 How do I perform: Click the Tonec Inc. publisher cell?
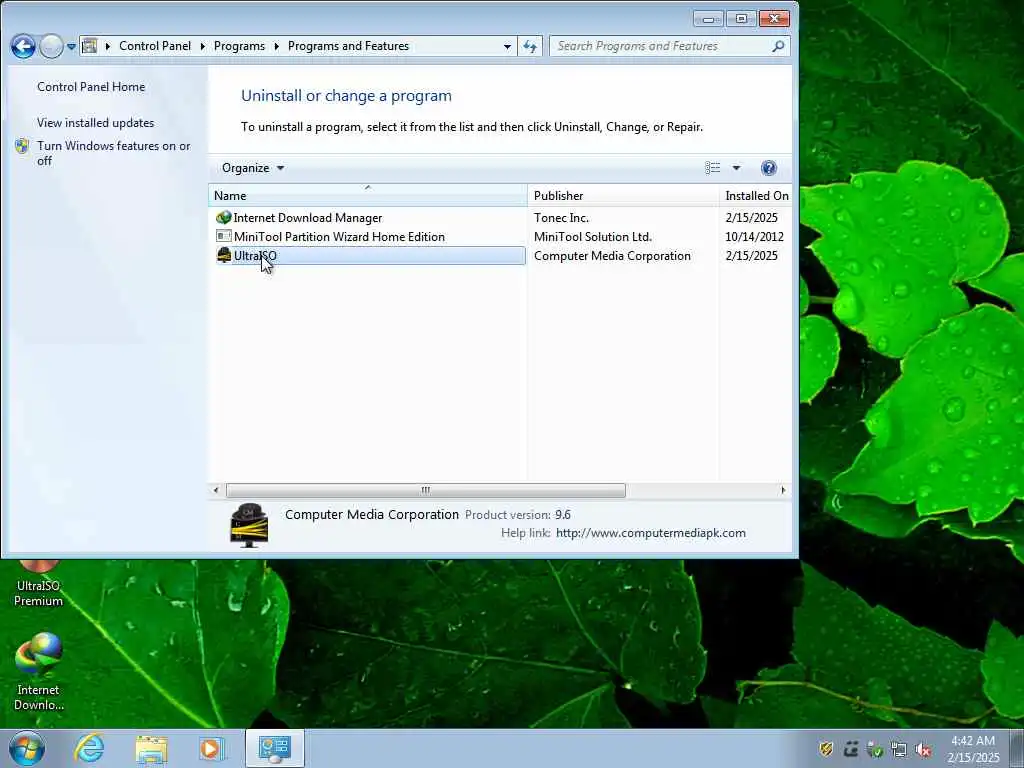(561, 217)
